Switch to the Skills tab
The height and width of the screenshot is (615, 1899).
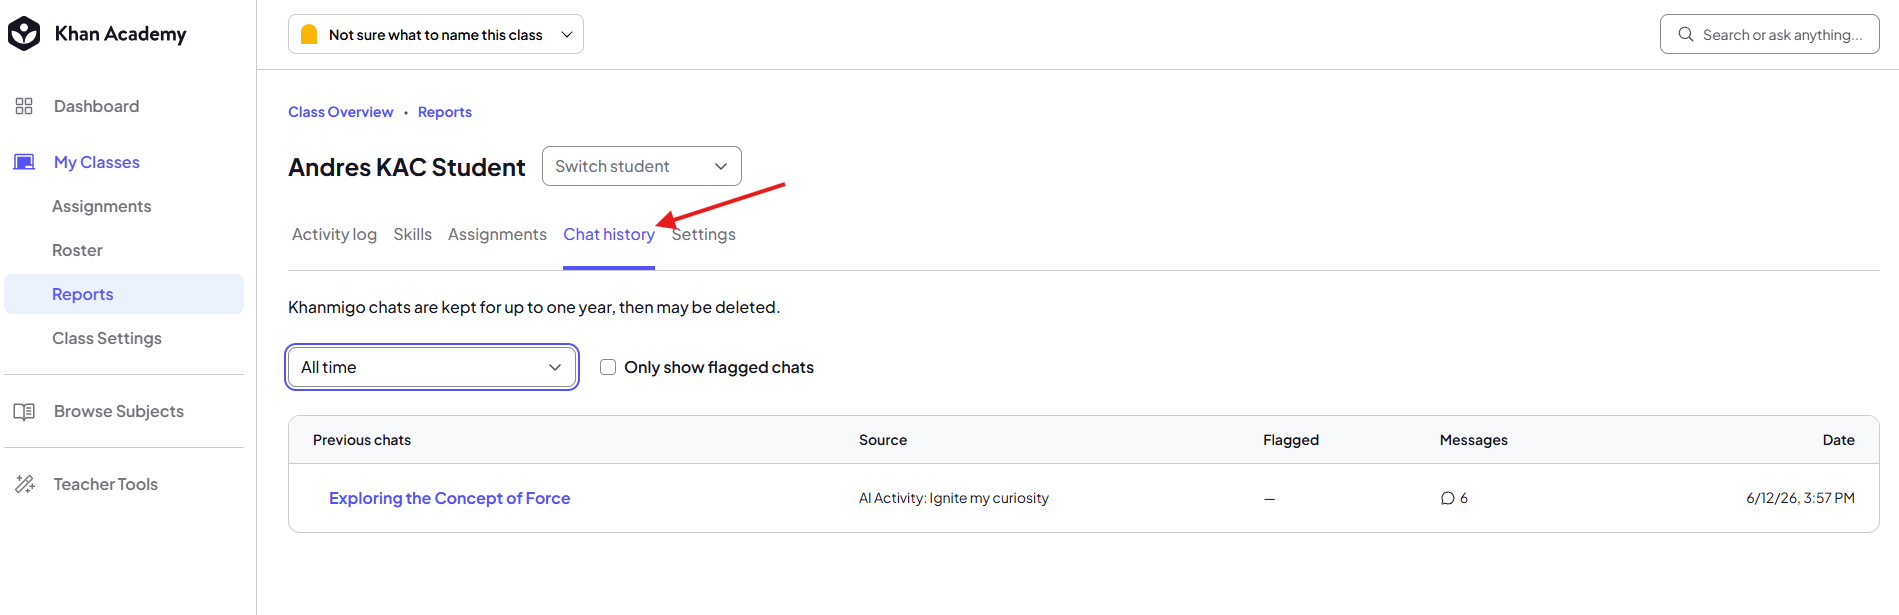pos(412,234)
